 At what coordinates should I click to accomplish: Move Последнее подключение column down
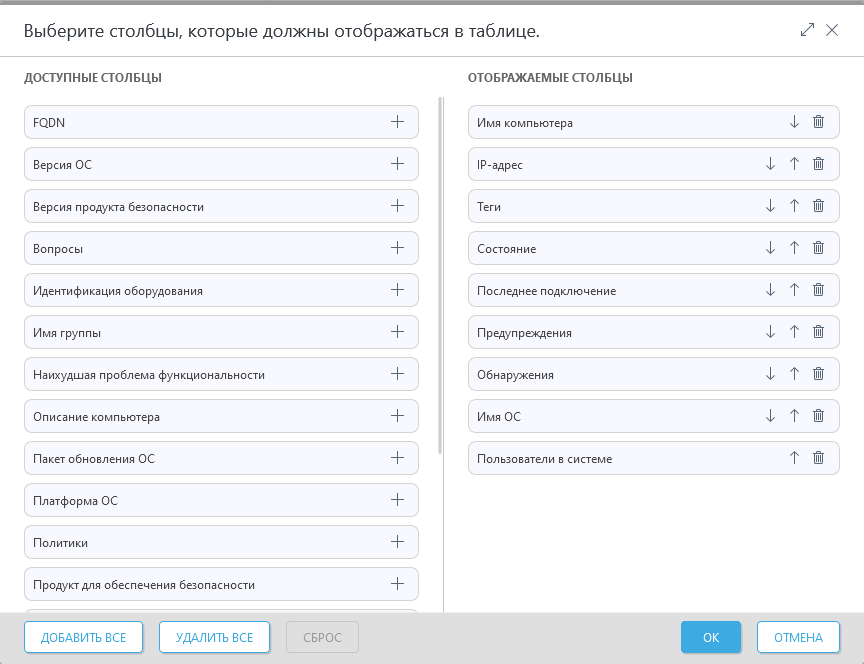point(770,290)
